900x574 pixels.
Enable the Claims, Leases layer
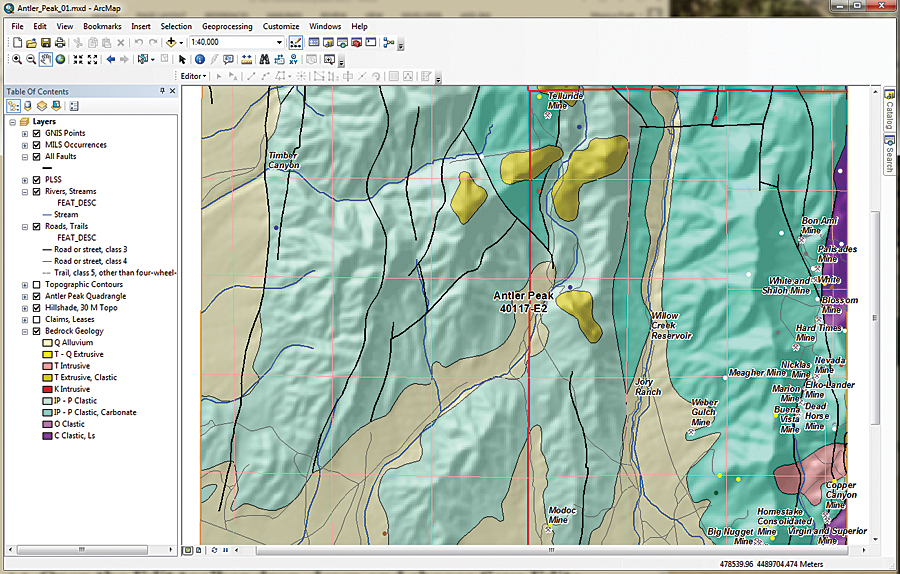[37, 320]
